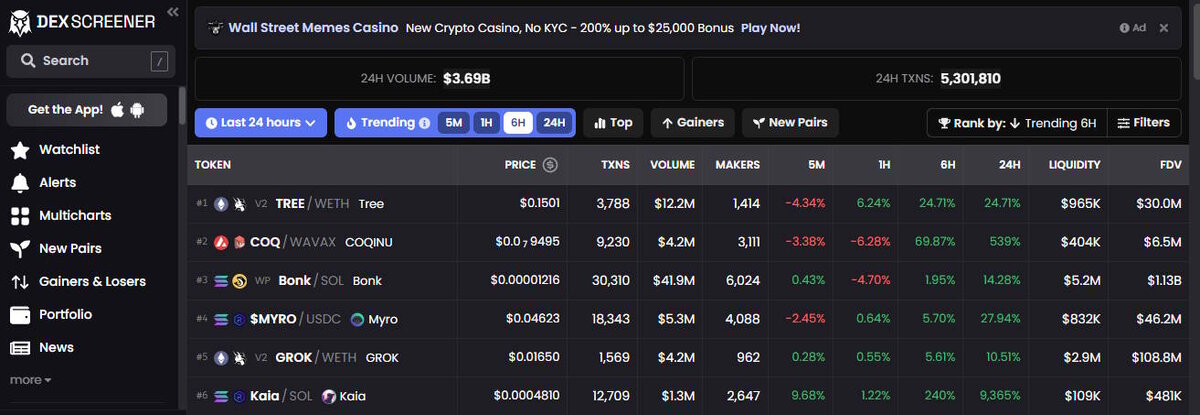Switch to the Top view
This screenshot has width=1200, height=415.
tap(613, 123)
